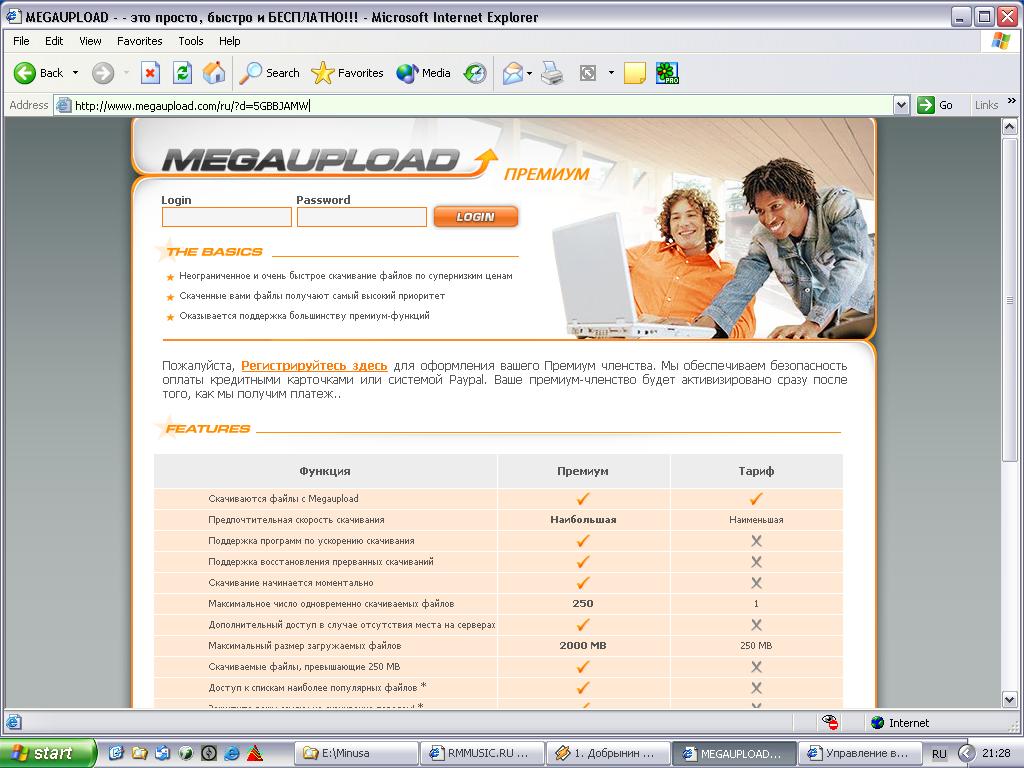This screenshot has width=1024, height=768.
Task: Launch ICQ Pro from toolbar
Action: [667, 72]
